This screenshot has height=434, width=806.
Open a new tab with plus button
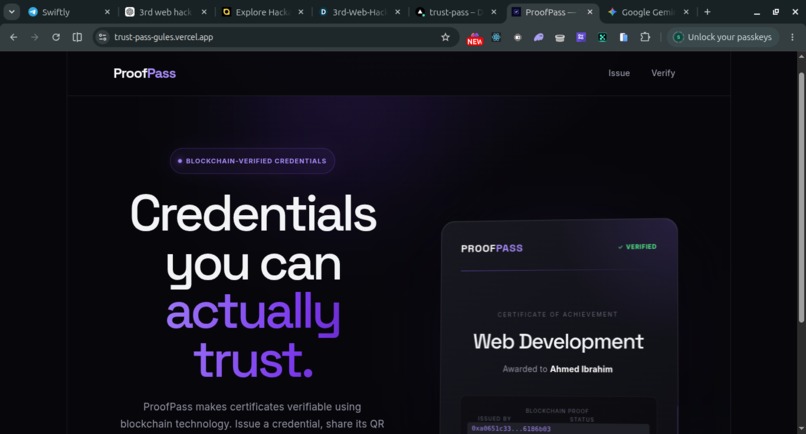[707, 12]
